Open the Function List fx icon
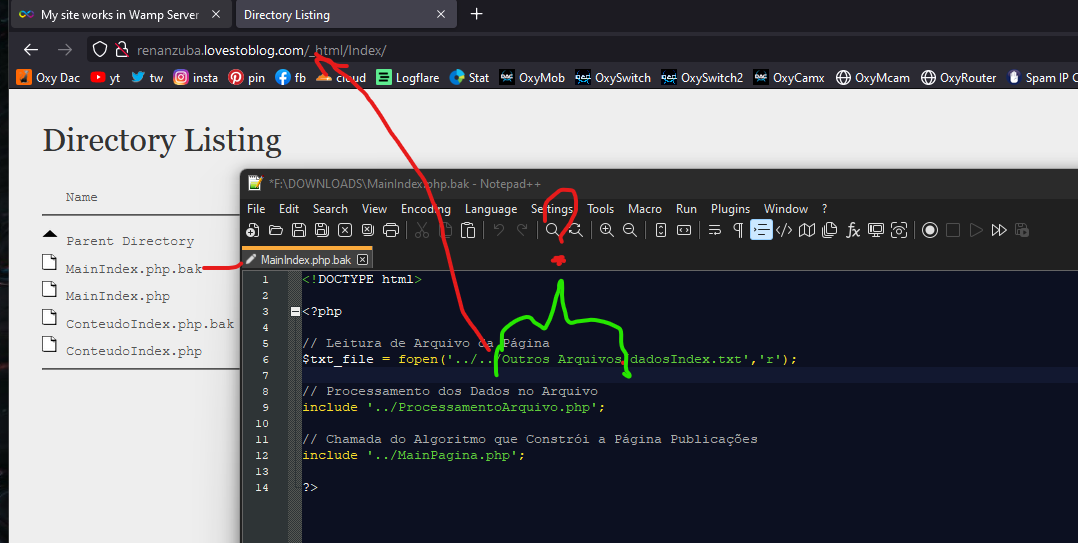 coord(853,230)
